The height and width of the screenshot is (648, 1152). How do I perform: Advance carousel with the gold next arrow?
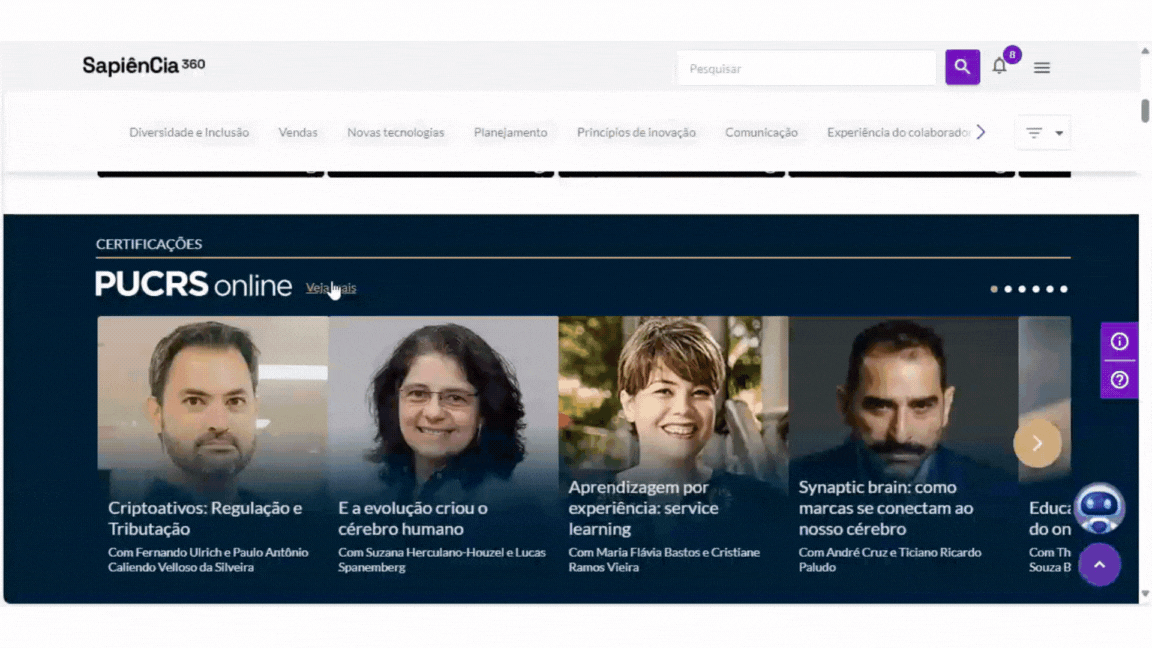(x=1037, y=443)
